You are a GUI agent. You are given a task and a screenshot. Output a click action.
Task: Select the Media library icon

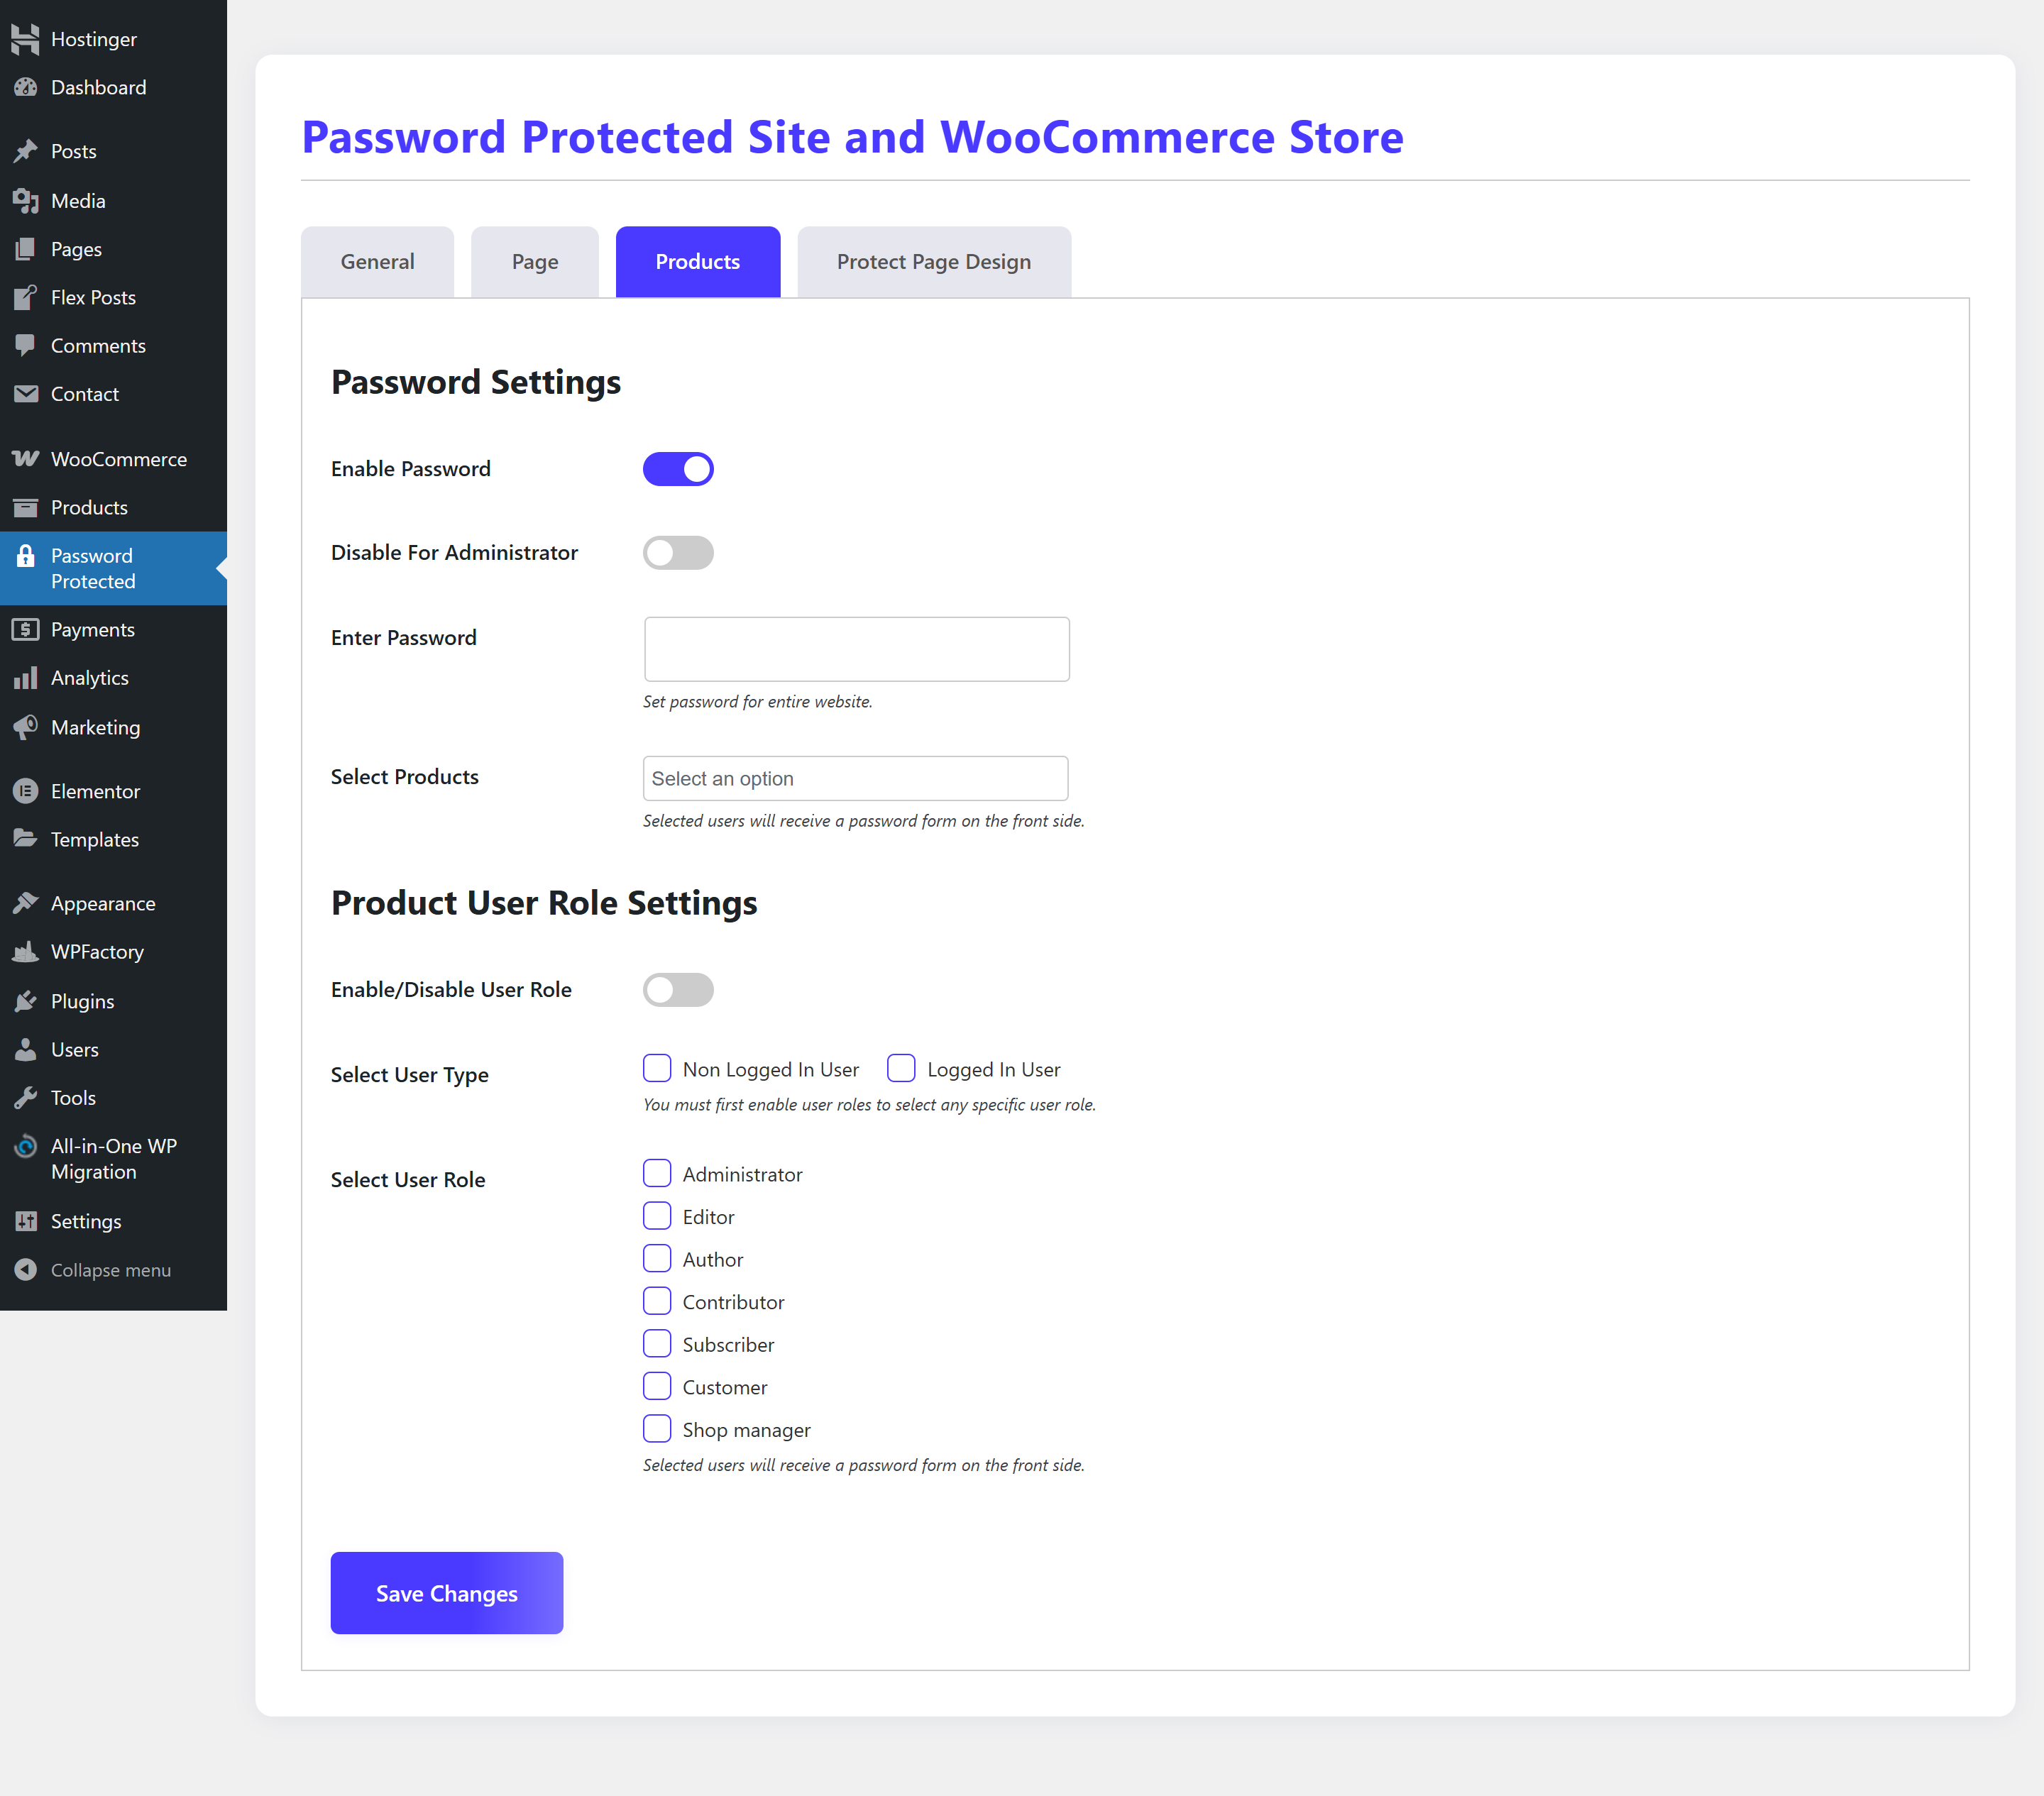(26, 201)
